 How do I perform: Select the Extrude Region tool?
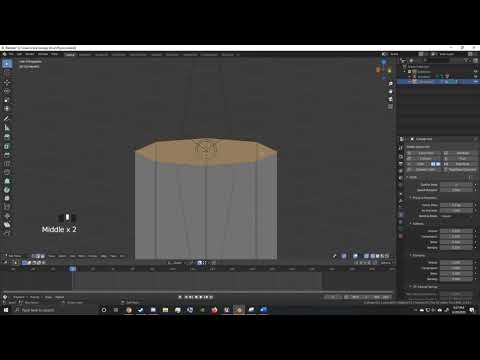(7, 137)
